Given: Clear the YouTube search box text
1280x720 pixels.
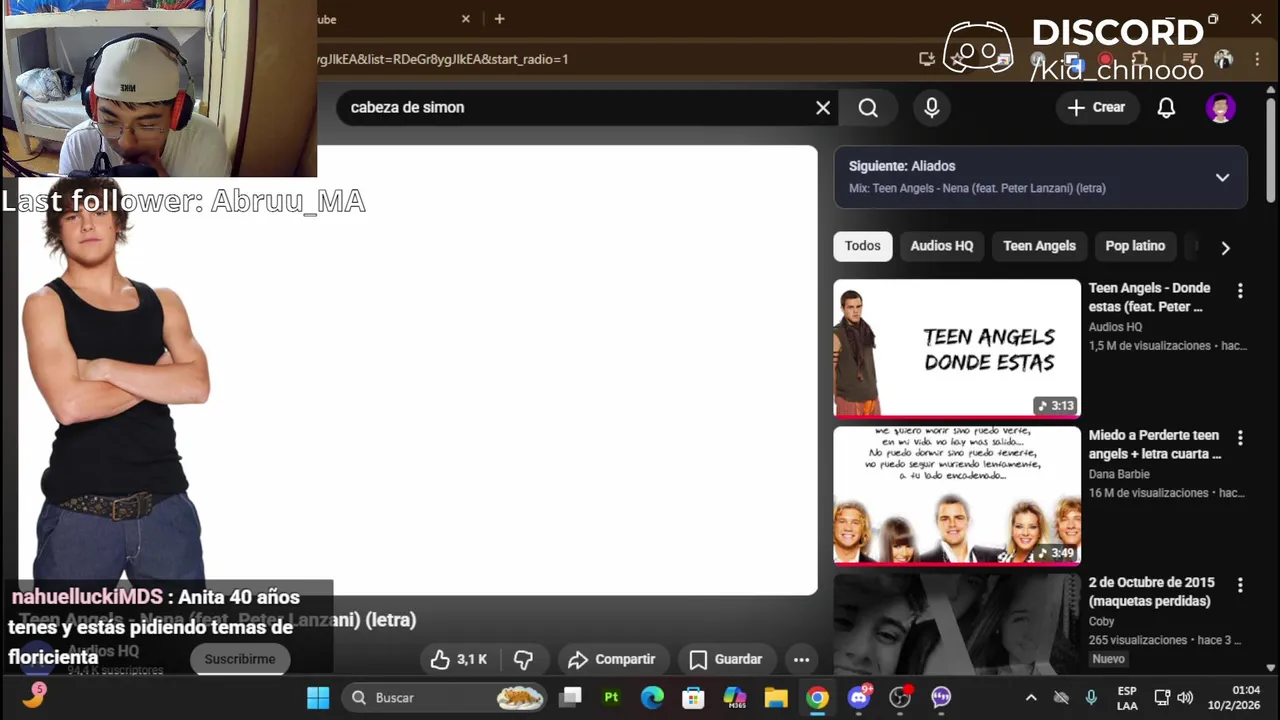Looking at the screenshot, I should click(823, 108).
